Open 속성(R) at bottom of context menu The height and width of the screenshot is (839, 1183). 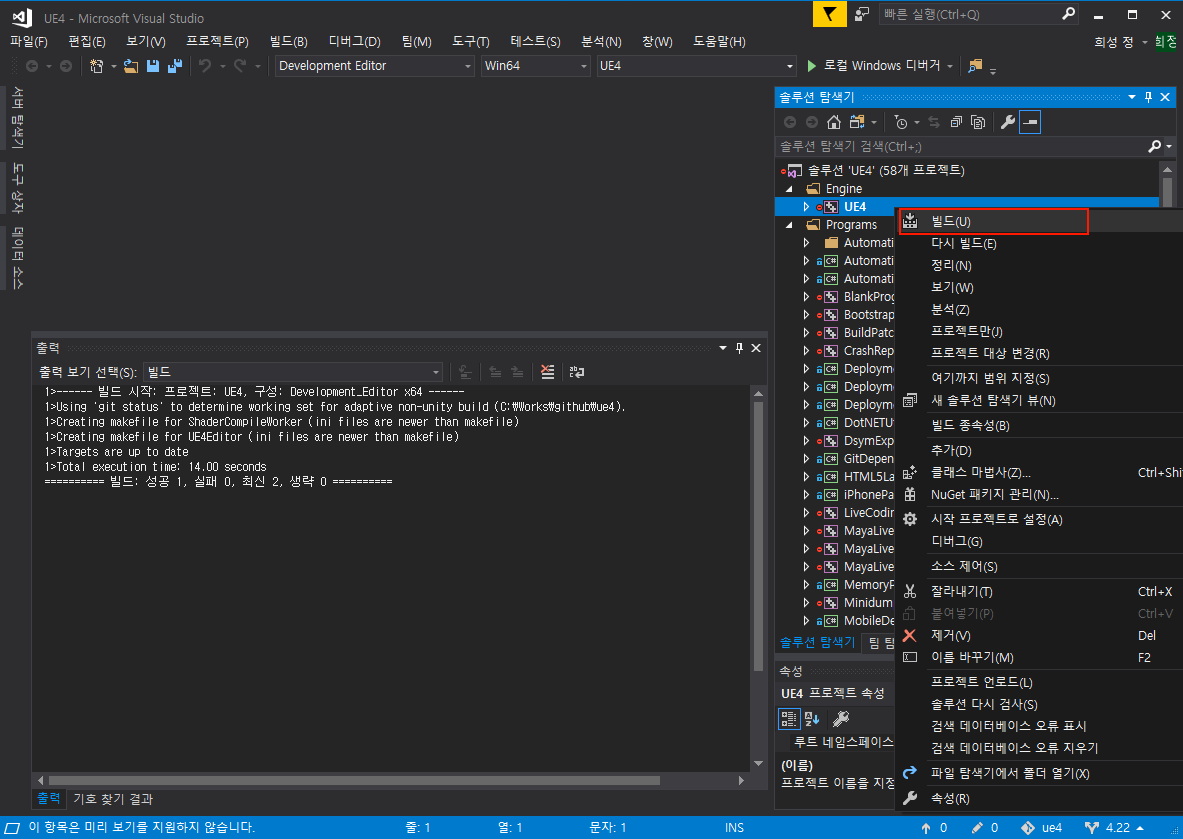[1039, 798]
